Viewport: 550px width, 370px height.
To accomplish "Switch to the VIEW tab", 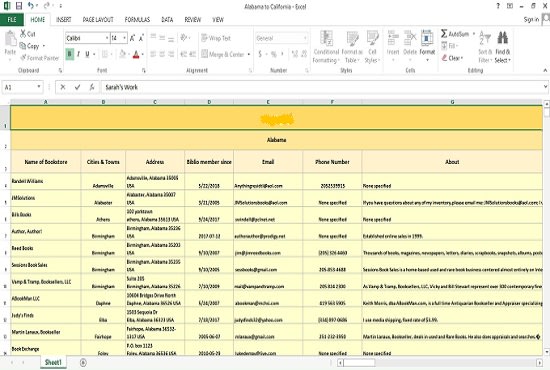I will tap(218, 20).
